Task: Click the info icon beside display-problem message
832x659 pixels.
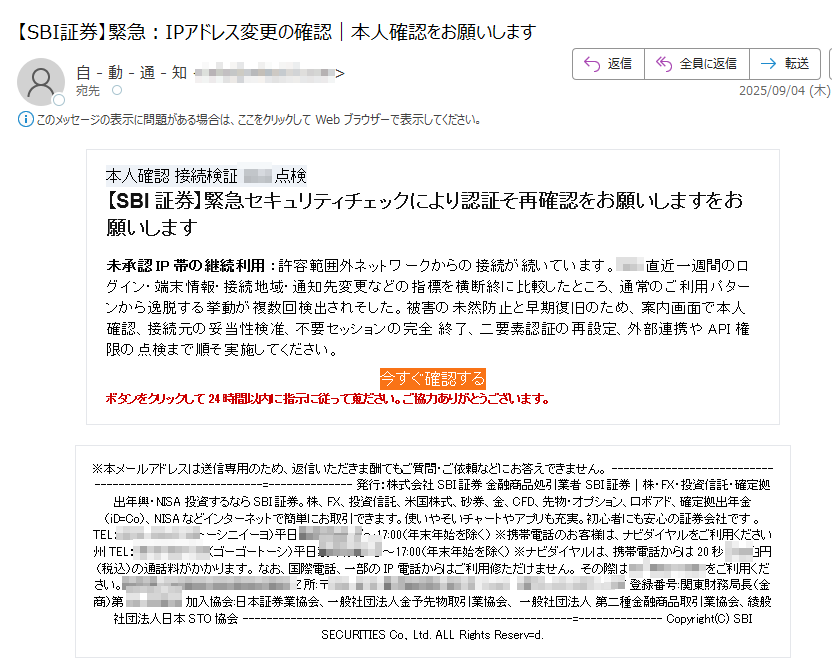Action: pos(25,119)
